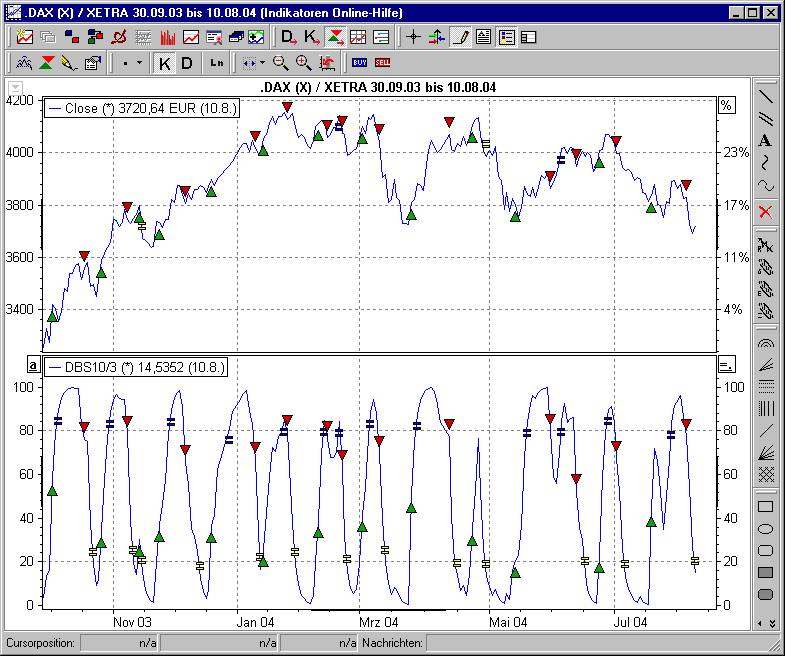Click the Close price legend label
Viewport: 785px width, 656px height.
(141, 108)
